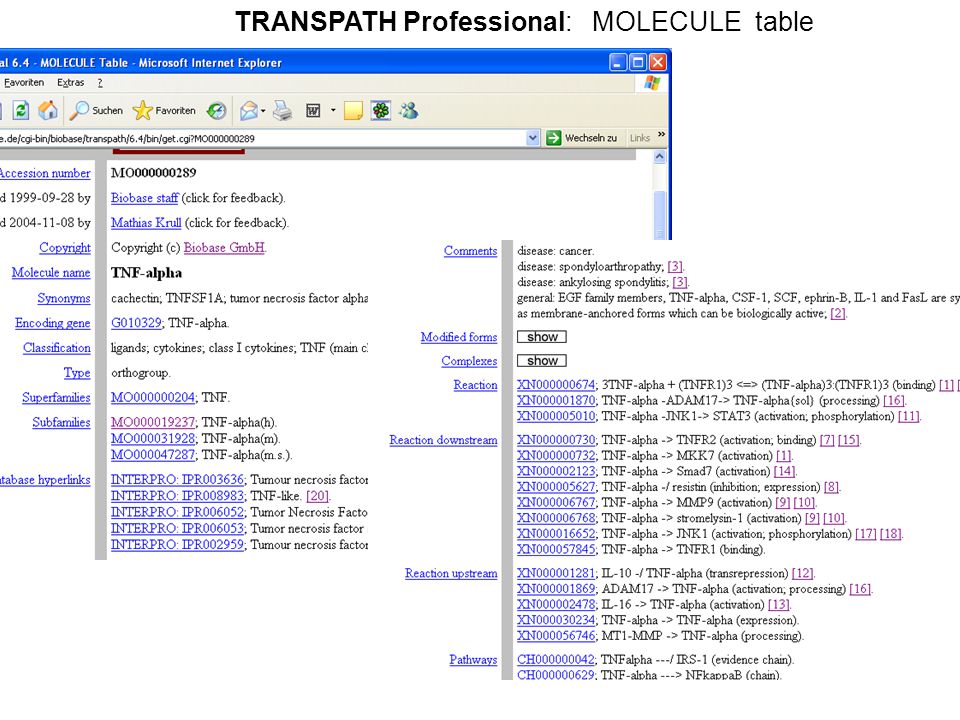Click the Classification field link
Viewport: 960px width, 720px height.
57,348
